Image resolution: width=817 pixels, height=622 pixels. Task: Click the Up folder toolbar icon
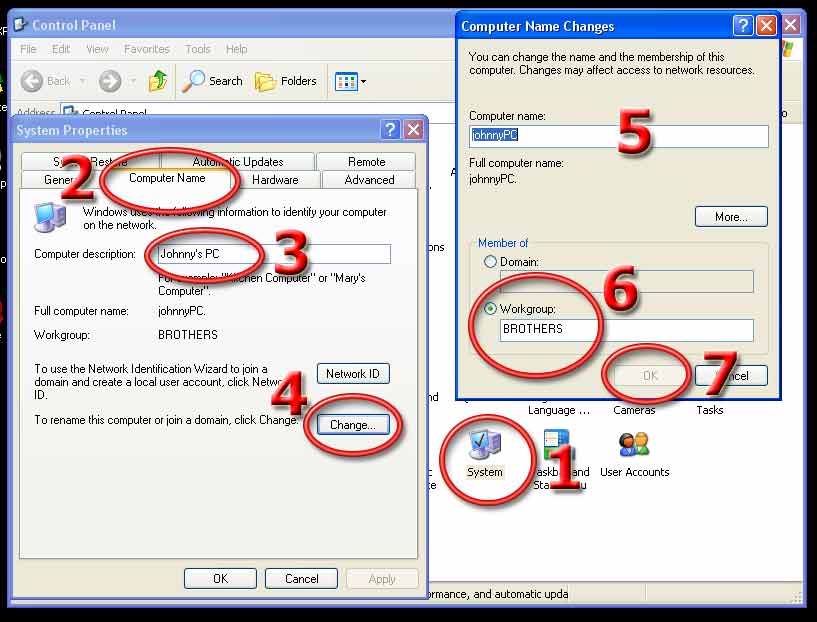click(158, 81)
